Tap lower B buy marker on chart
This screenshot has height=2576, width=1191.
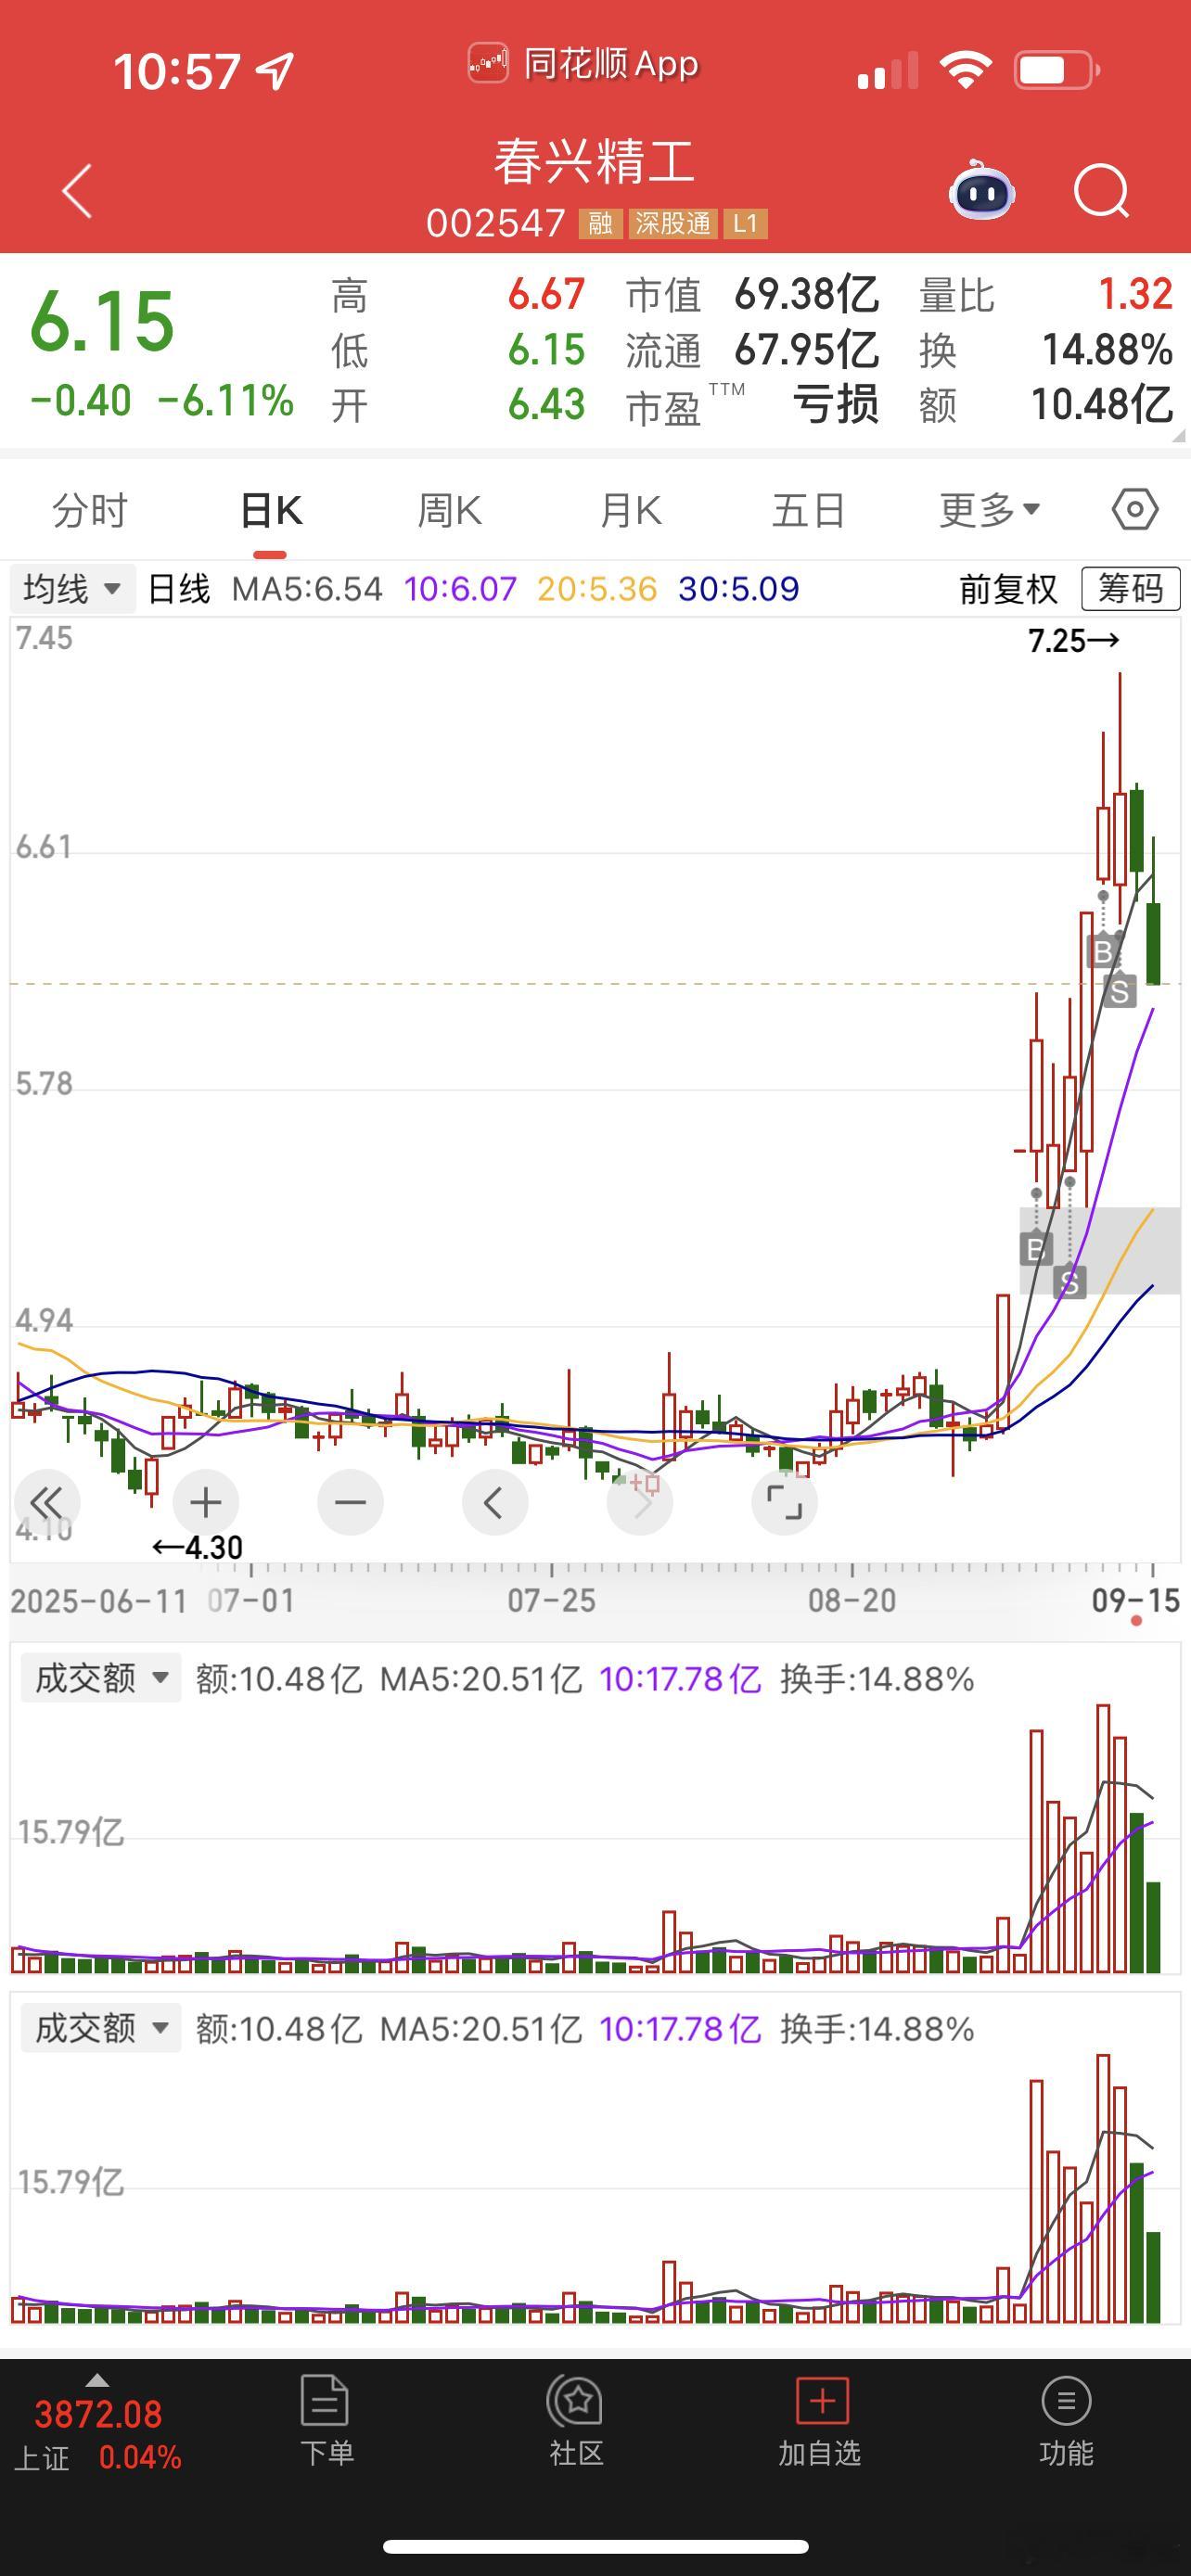(1036, 1248)
